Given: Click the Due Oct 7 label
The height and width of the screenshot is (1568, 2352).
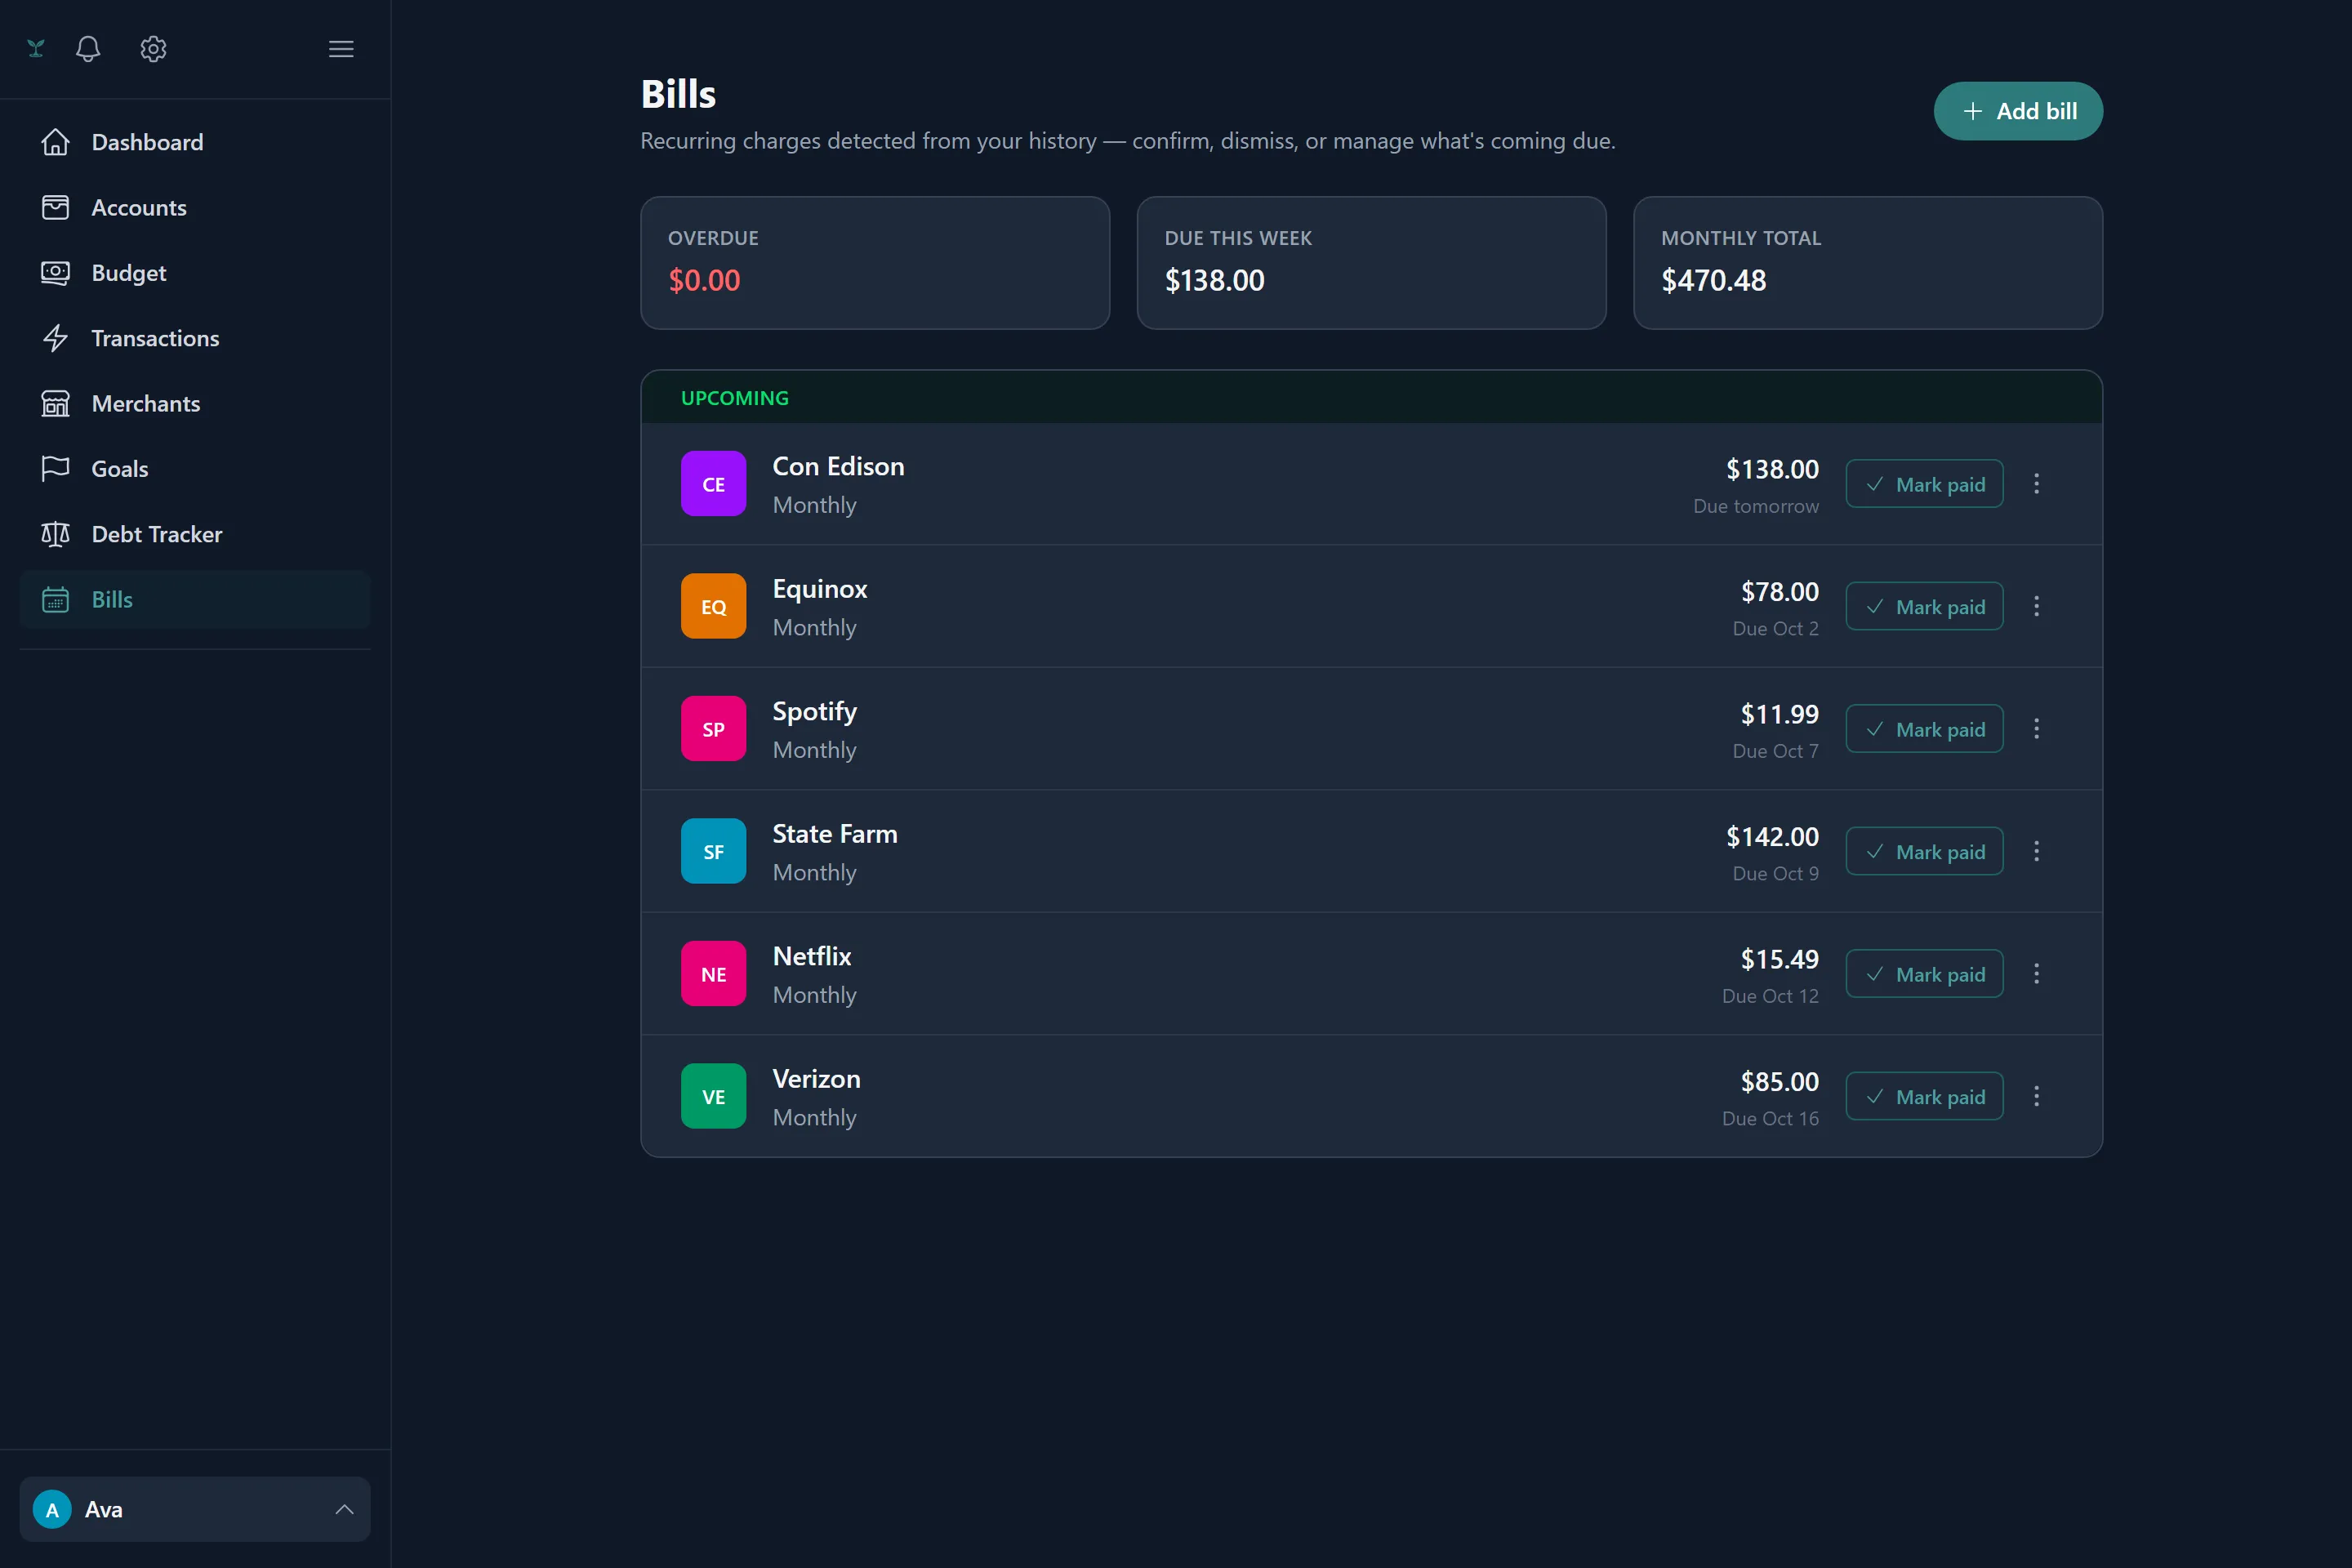Looking at the screenshot, I should [1776, 752].
